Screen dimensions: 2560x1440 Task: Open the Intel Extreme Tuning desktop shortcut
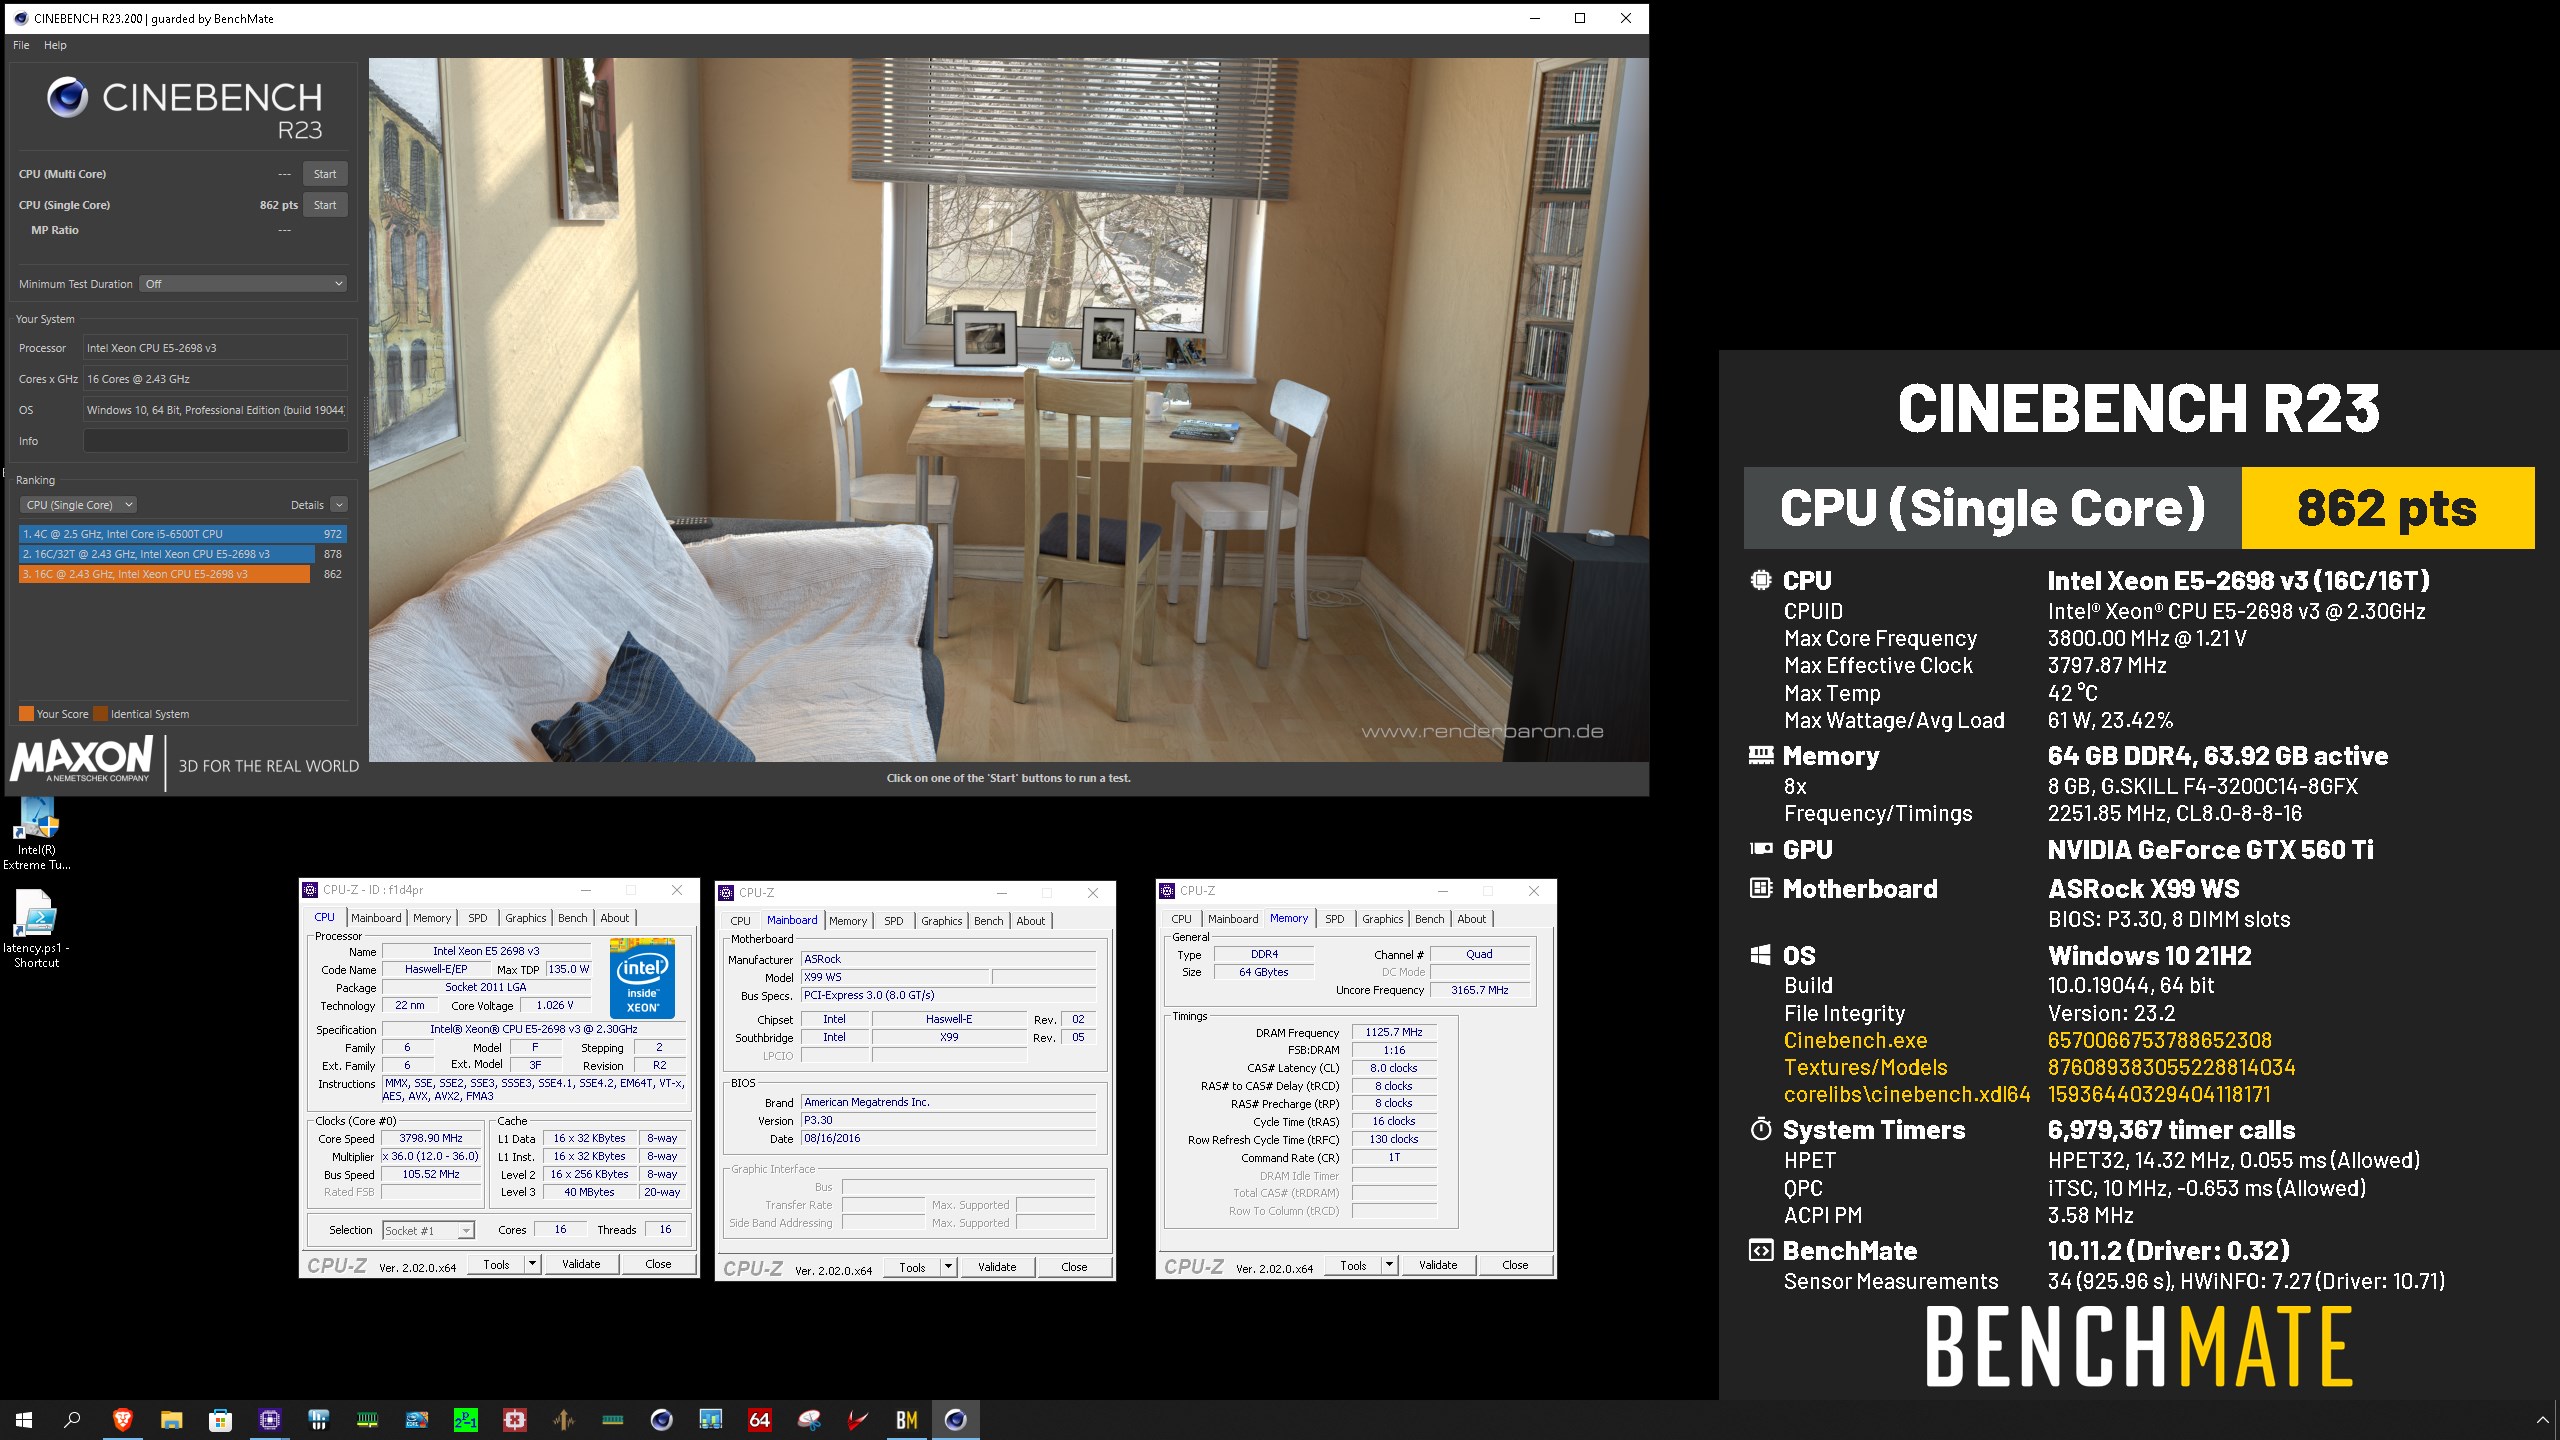[x=37, y=835]
